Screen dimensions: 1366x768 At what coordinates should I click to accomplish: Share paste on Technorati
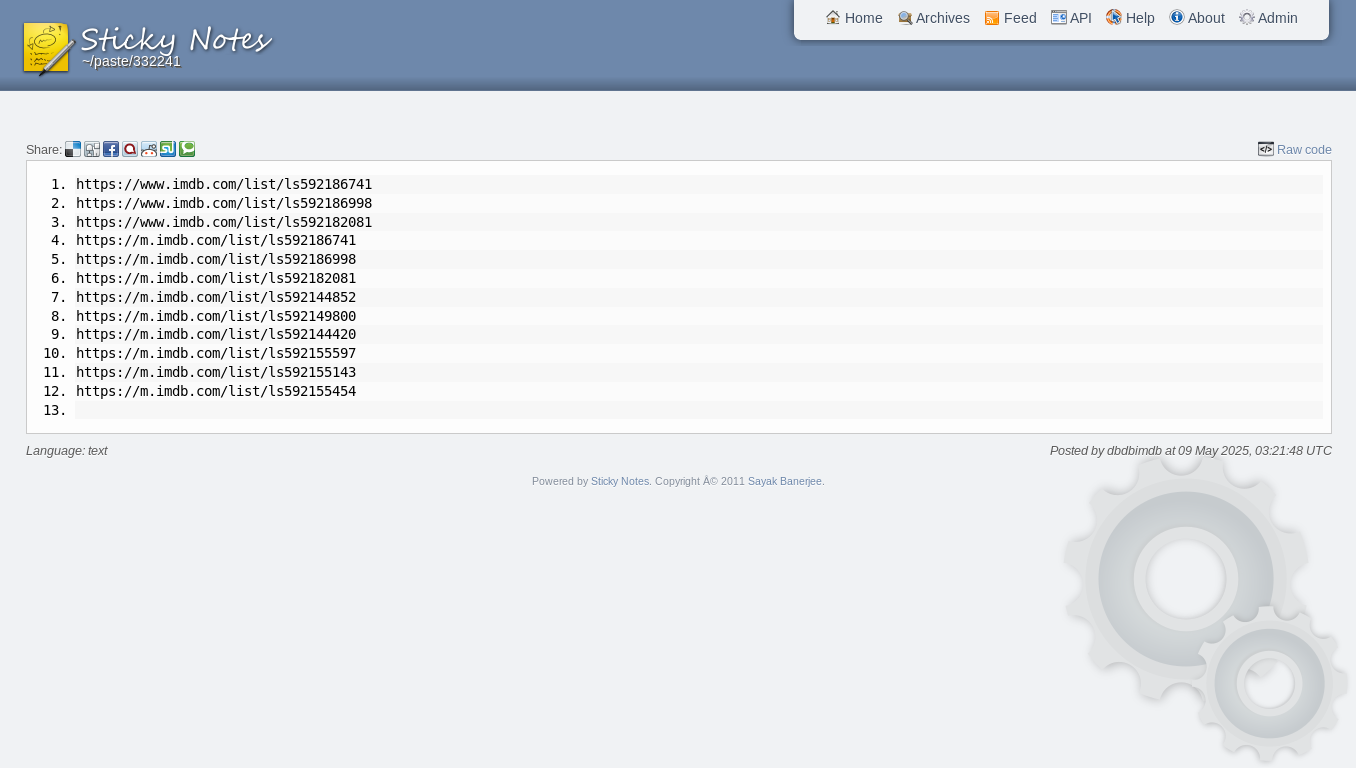[187, 149]
